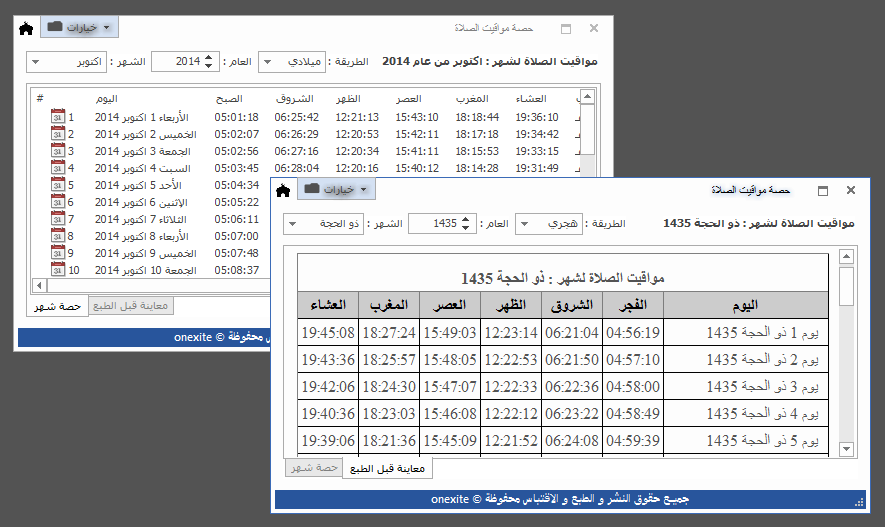Click Fajr time 05:01:18 in back window
Screen dimensions: 885x527
[236, 117]
